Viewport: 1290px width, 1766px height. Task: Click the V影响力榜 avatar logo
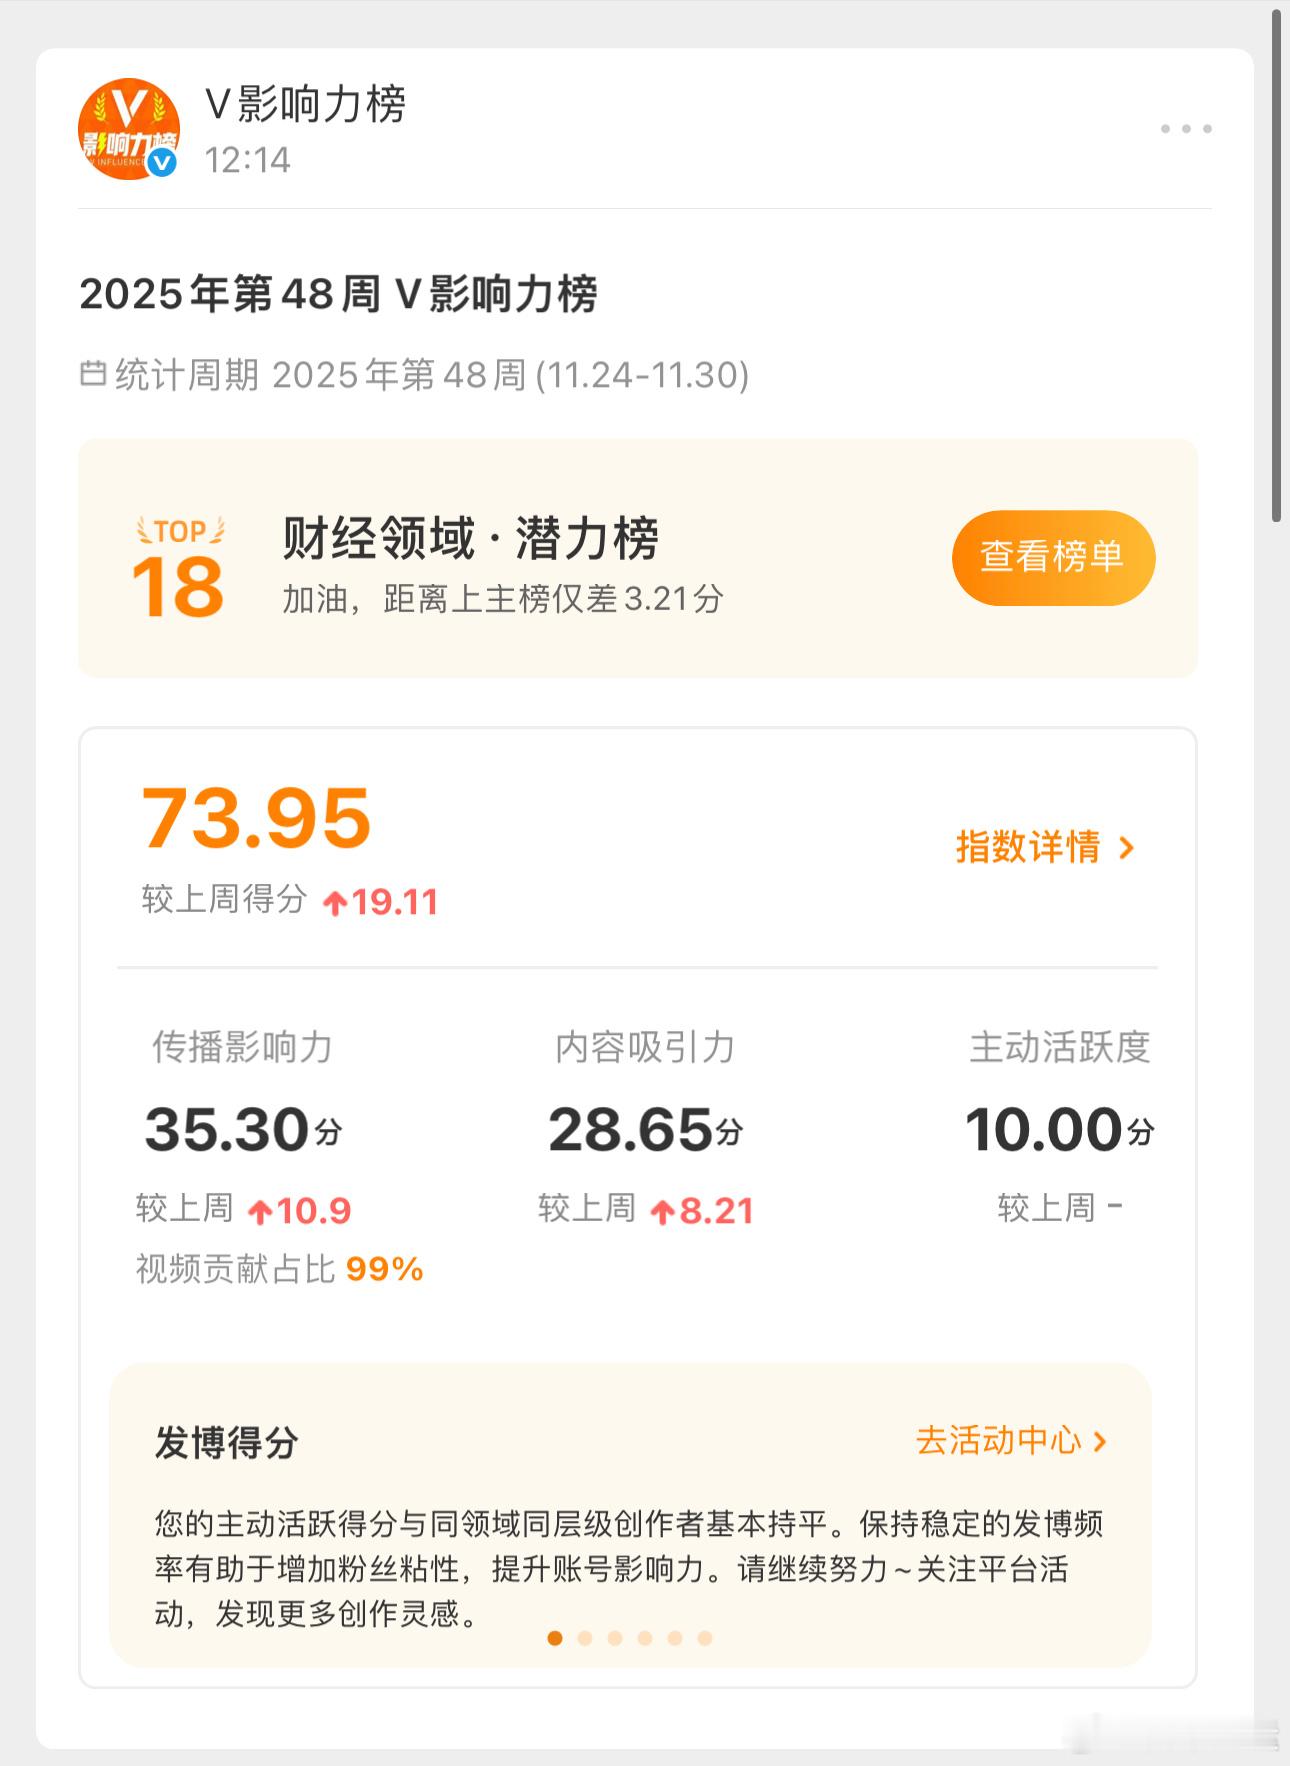click(x=128, y=128)
